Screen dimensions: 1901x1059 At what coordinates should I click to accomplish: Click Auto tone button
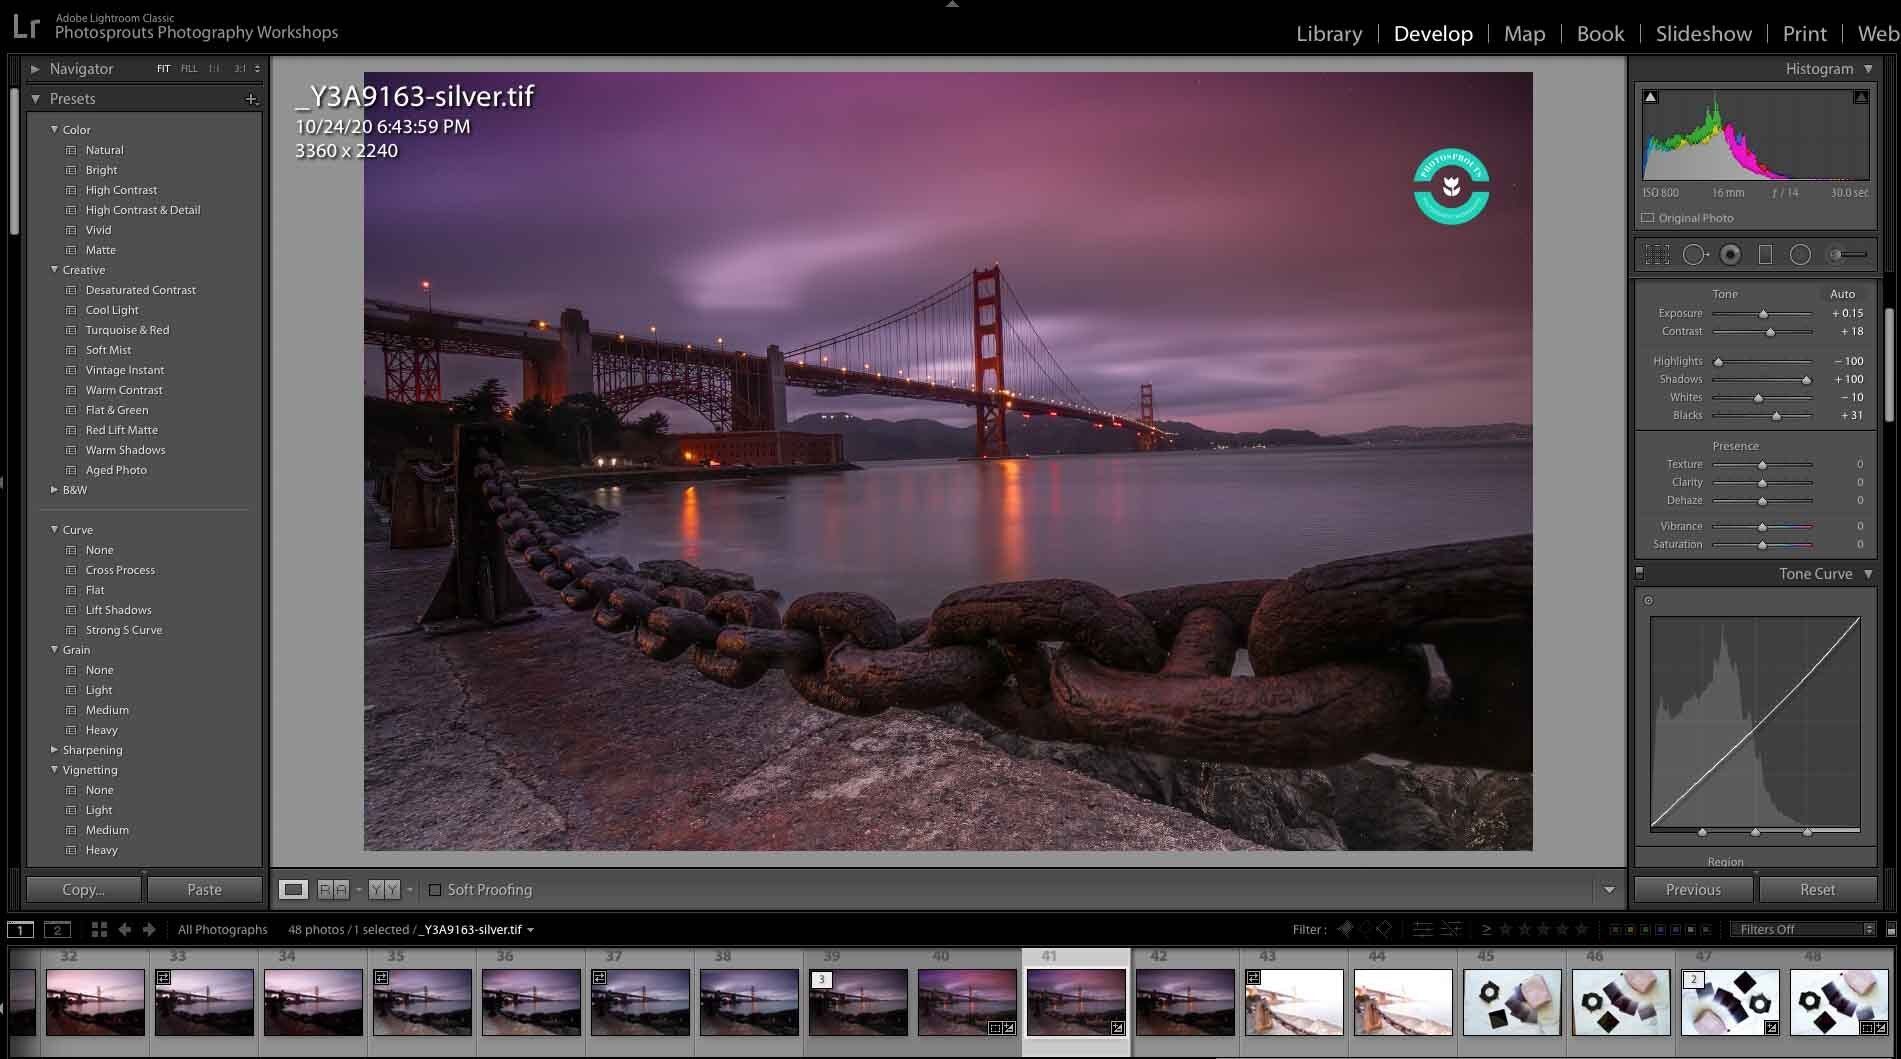pos(1842,294)
